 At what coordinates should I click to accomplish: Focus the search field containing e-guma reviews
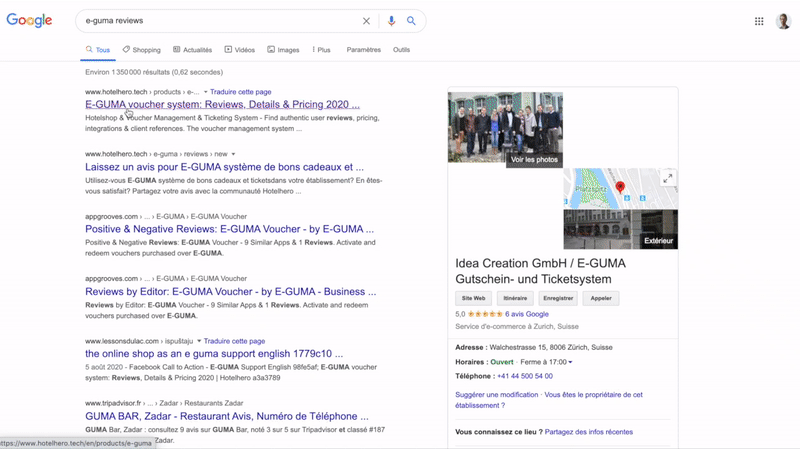point(219,21)
